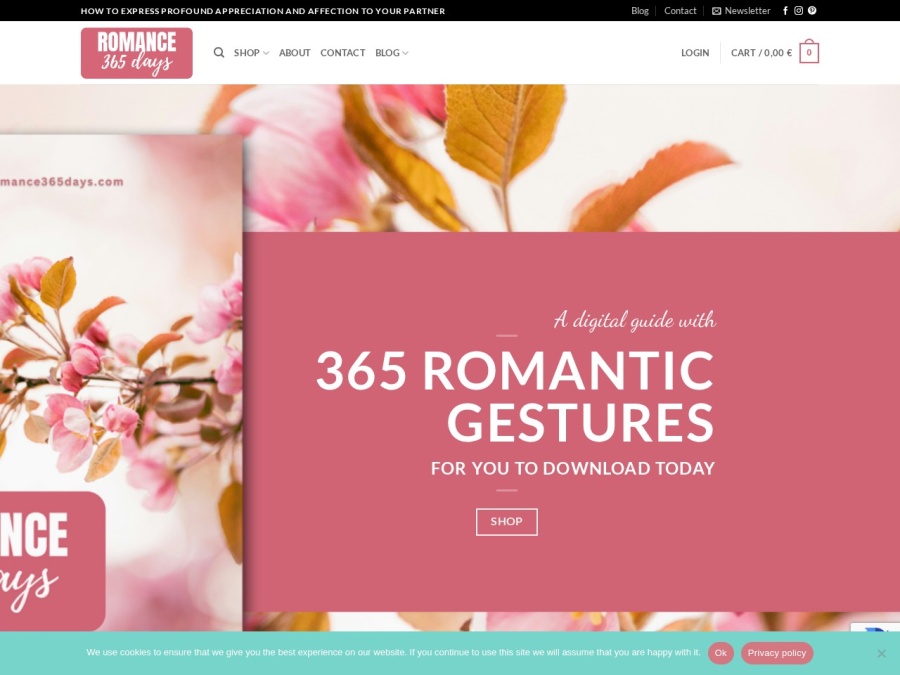
Task: Open Blog link in top bar
Action: coord(640,11)
